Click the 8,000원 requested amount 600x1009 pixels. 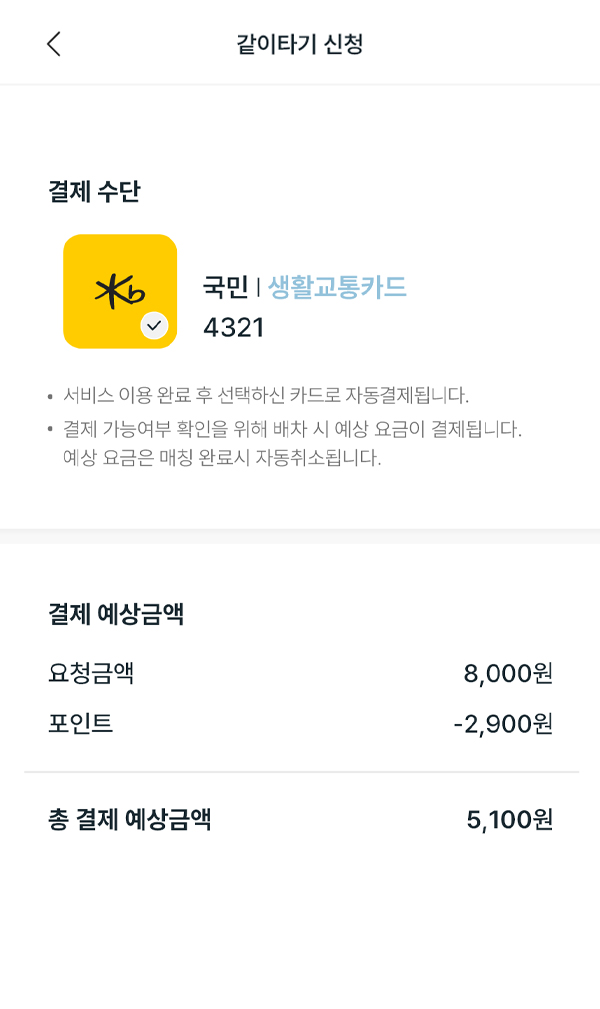[508, 673]
